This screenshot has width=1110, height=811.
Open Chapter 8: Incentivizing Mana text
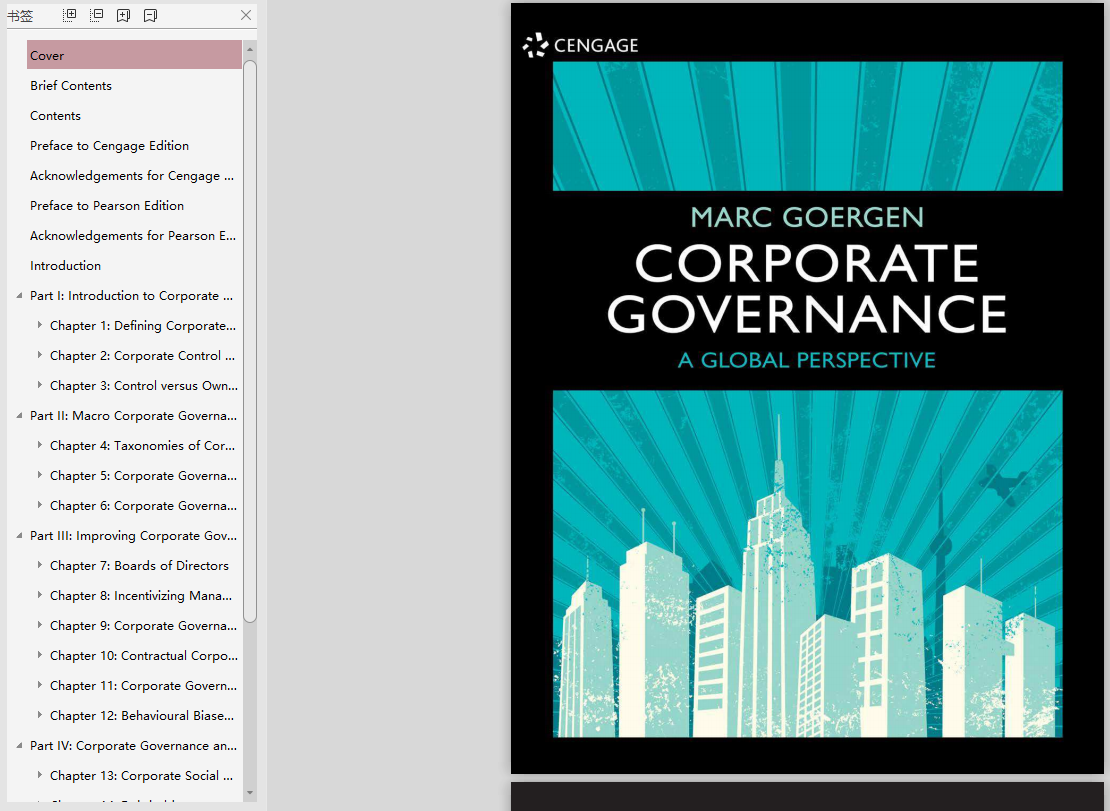coord(141,596)
